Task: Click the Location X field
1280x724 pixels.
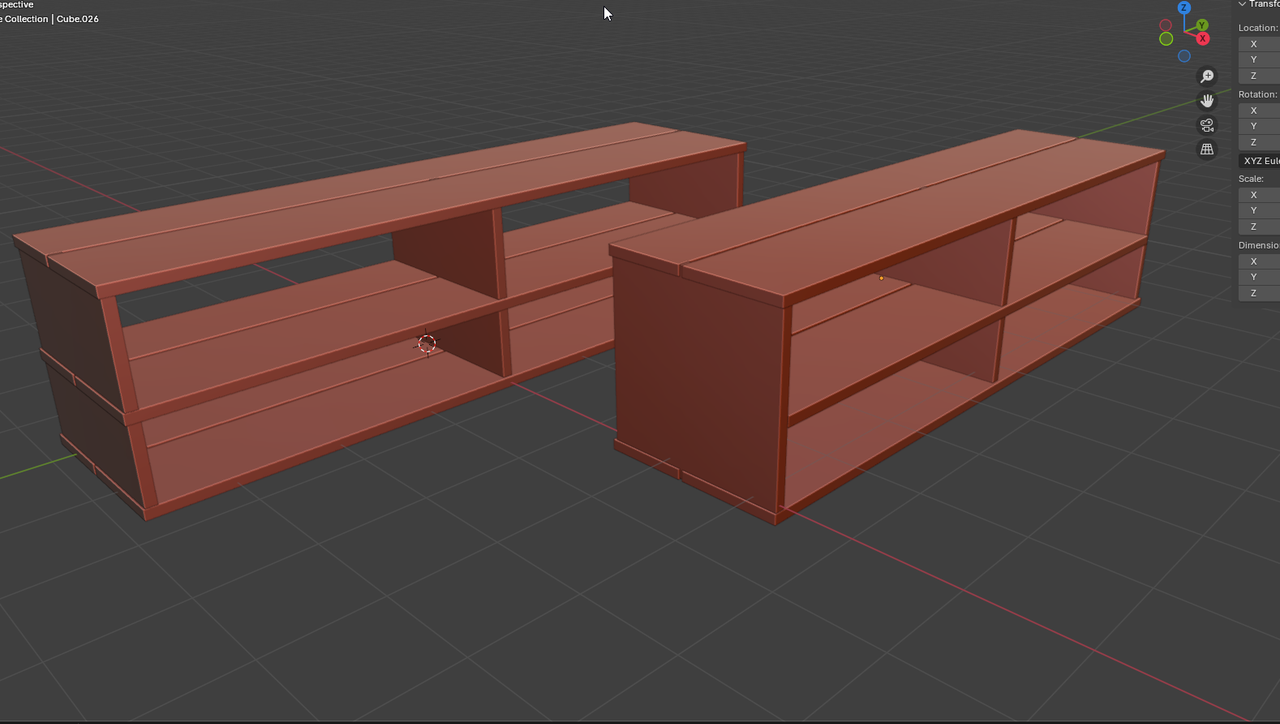Action: point(1260,44)
